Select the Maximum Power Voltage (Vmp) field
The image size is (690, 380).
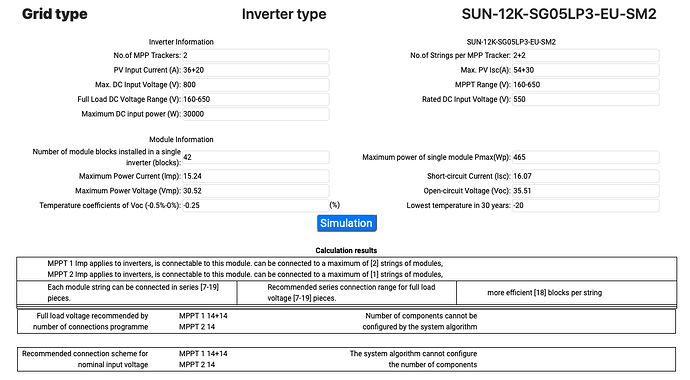pos(256,191)
